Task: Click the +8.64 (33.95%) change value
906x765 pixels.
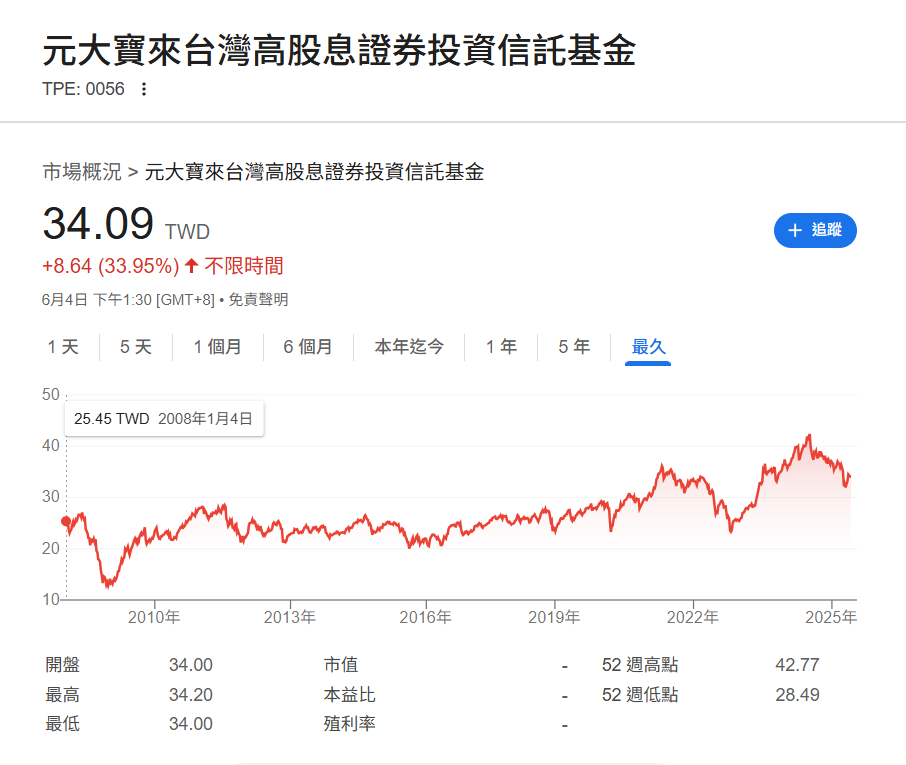Action: coord(110,266)
